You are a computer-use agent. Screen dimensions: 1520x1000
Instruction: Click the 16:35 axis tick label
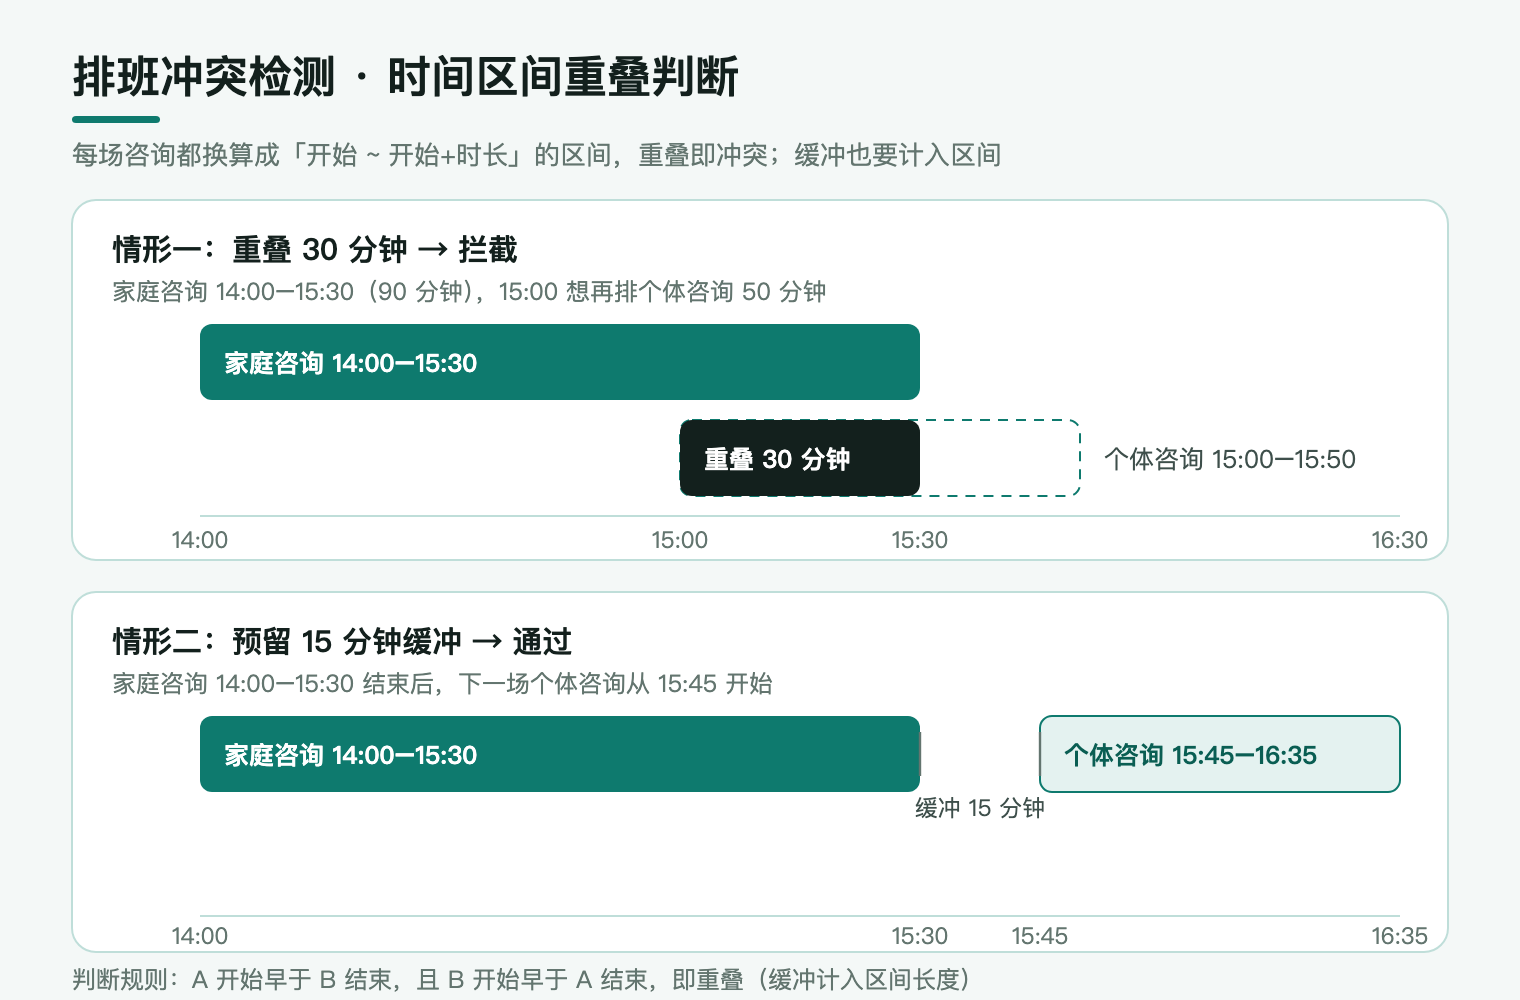click(x=1399, y=936)
